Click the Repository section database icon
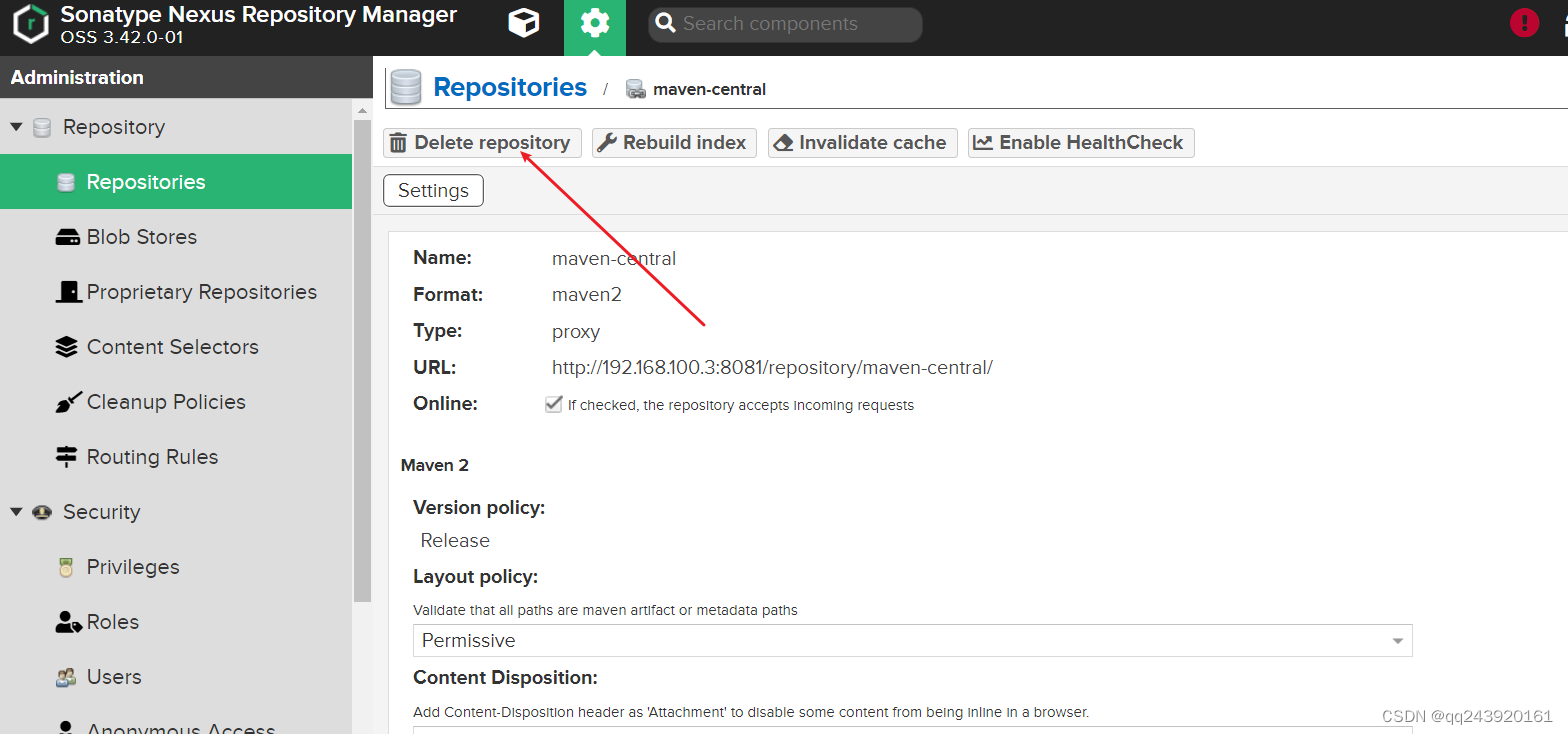The height and width of the screenshot is (734, 1568). coord(42,127)
